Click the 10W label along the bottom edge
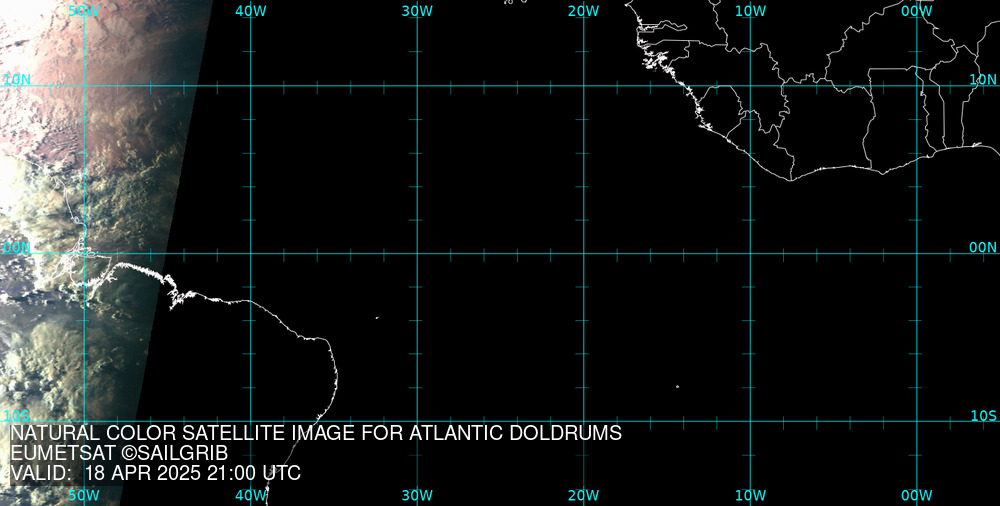This screenshot has width=1000, height=506. tap(750, 495)
